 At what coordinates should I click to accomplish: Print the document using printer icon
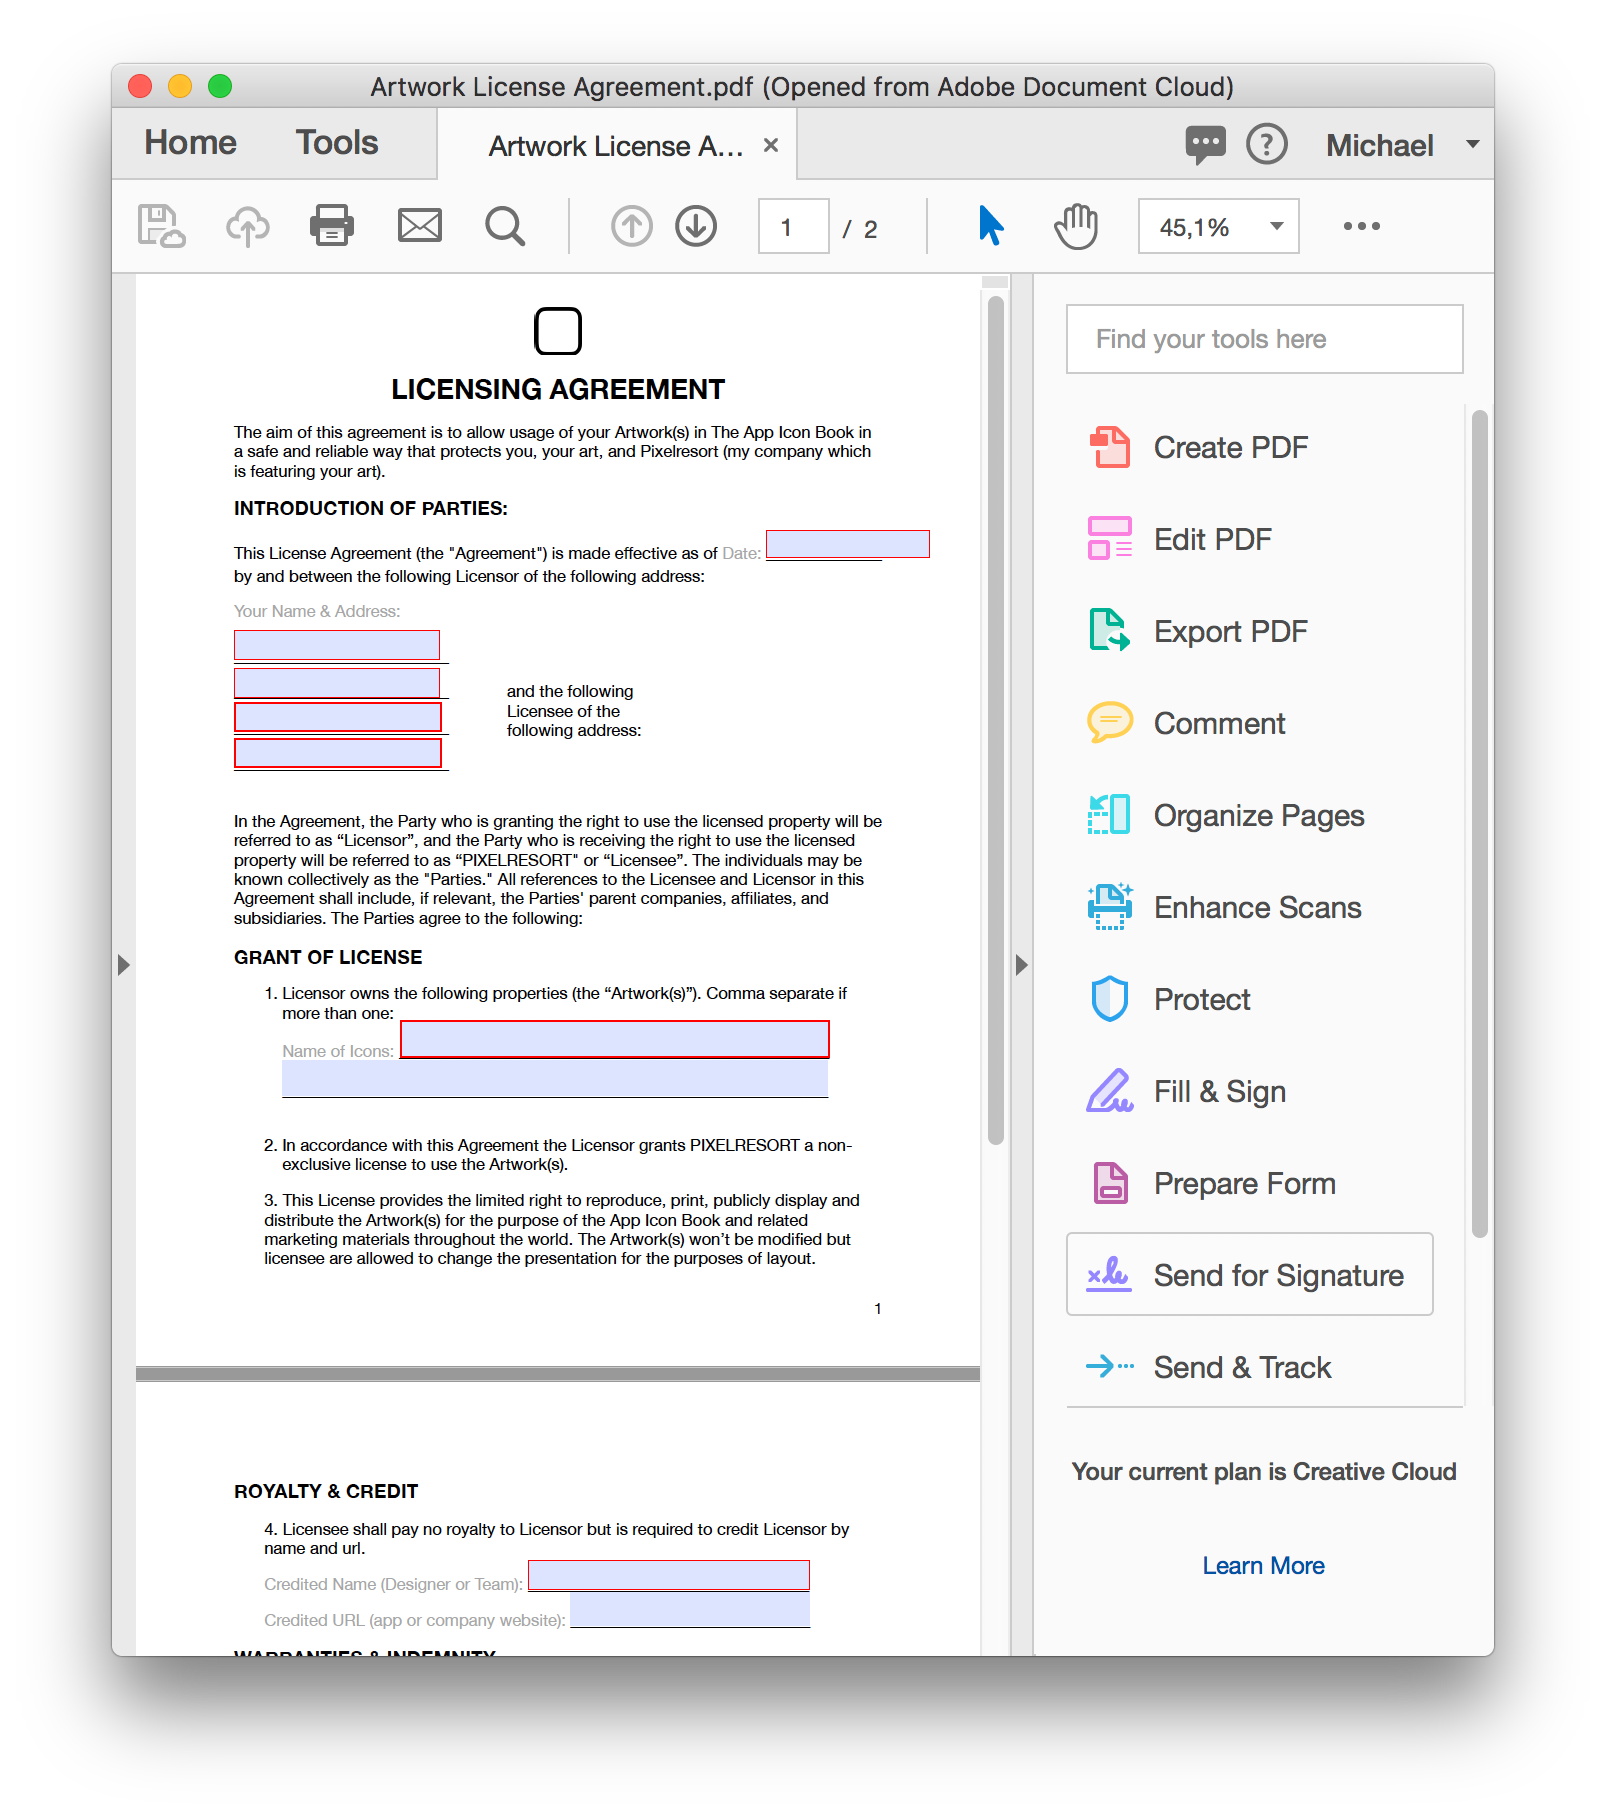332,225
